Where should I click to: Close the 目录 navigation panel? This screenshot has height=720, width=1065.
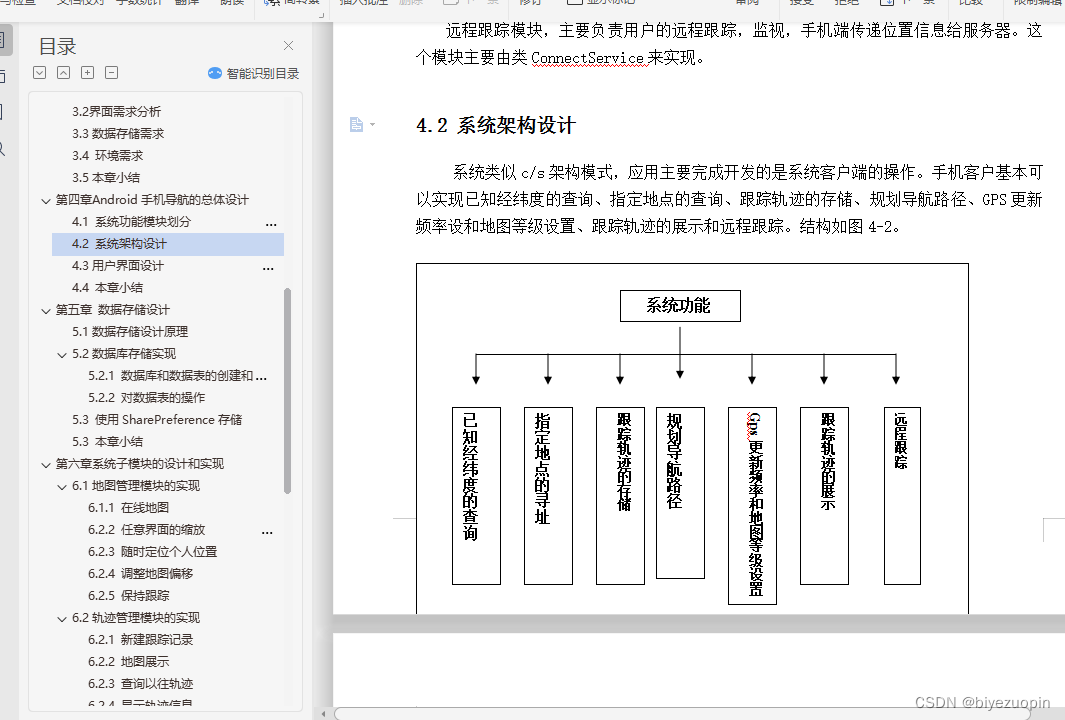tap(289, 46)
